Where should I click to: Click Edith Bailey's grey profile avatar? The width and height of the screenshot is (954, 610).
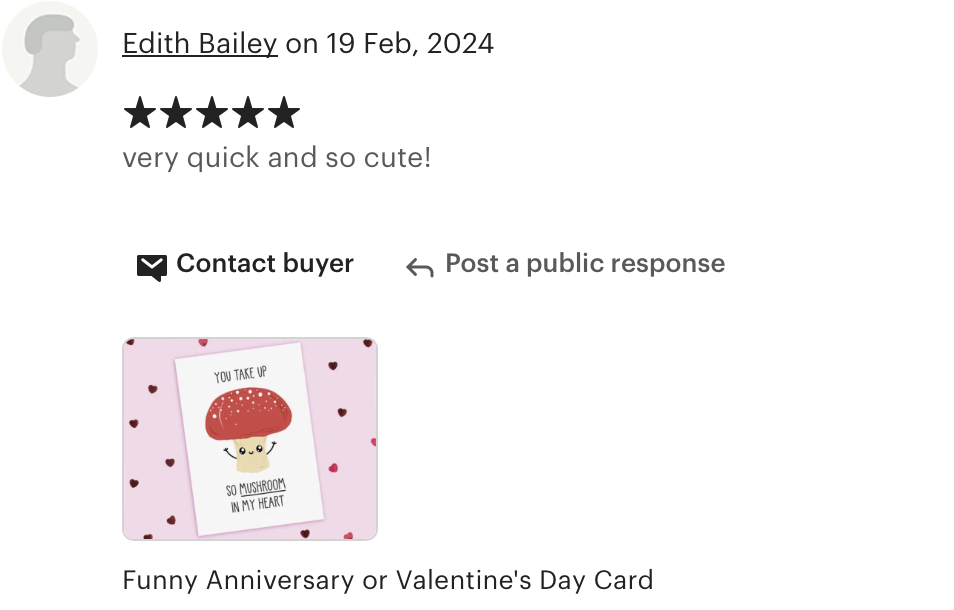(x=50, y=49)
